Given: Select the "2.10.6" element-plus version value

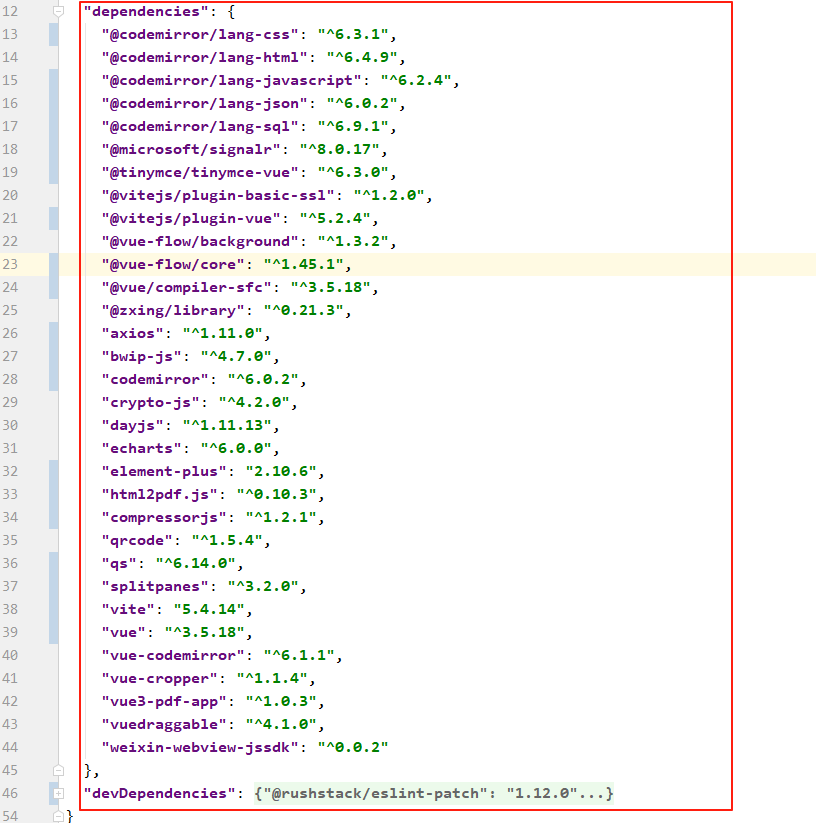Looking at the screenshot, I should coord(281,471).
